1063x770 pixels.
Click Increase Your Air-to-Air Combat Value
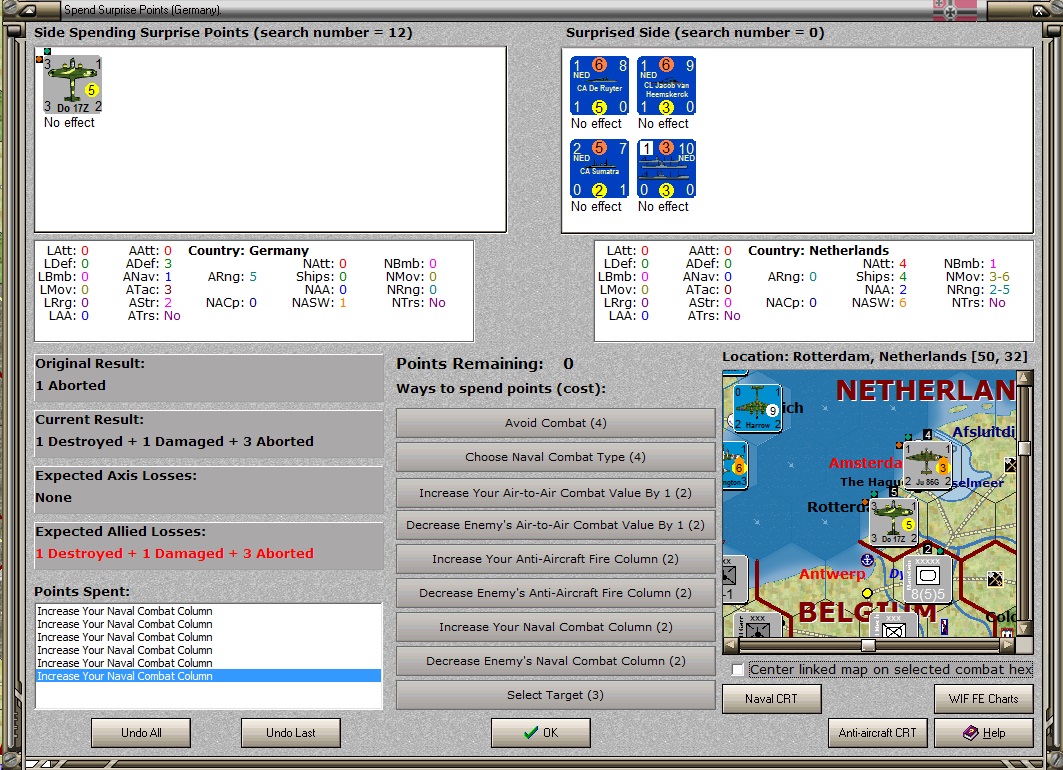(555, 493)
